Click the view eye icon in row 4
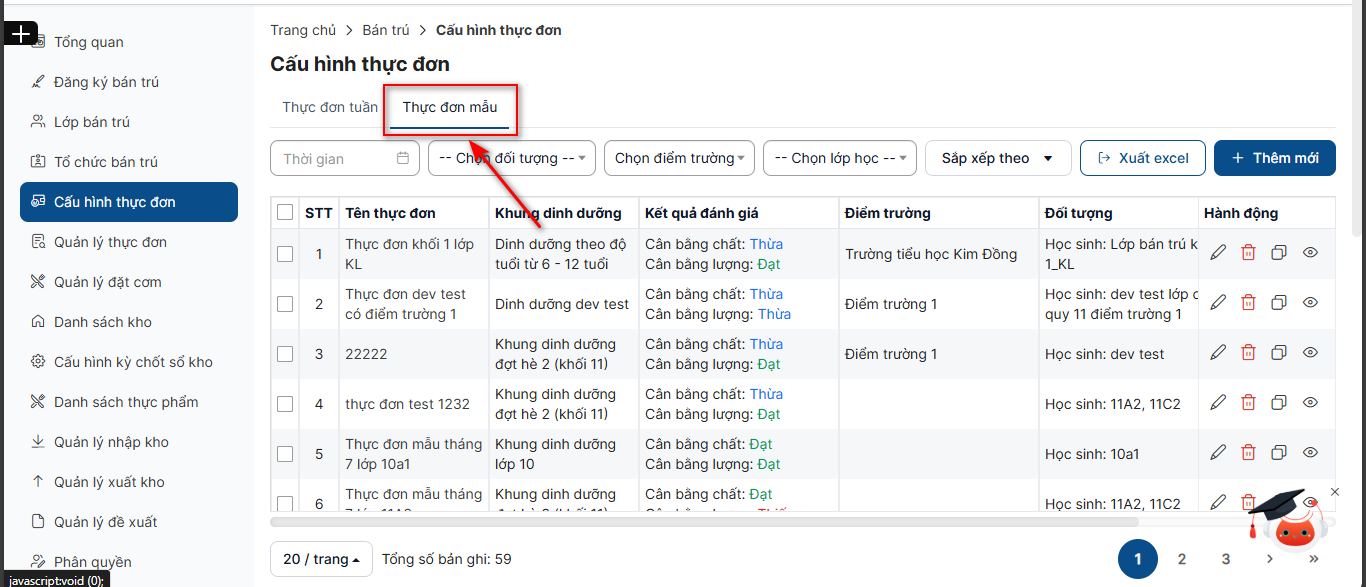This screenshot has width=1366, height=587. [x=1310, y=403]
